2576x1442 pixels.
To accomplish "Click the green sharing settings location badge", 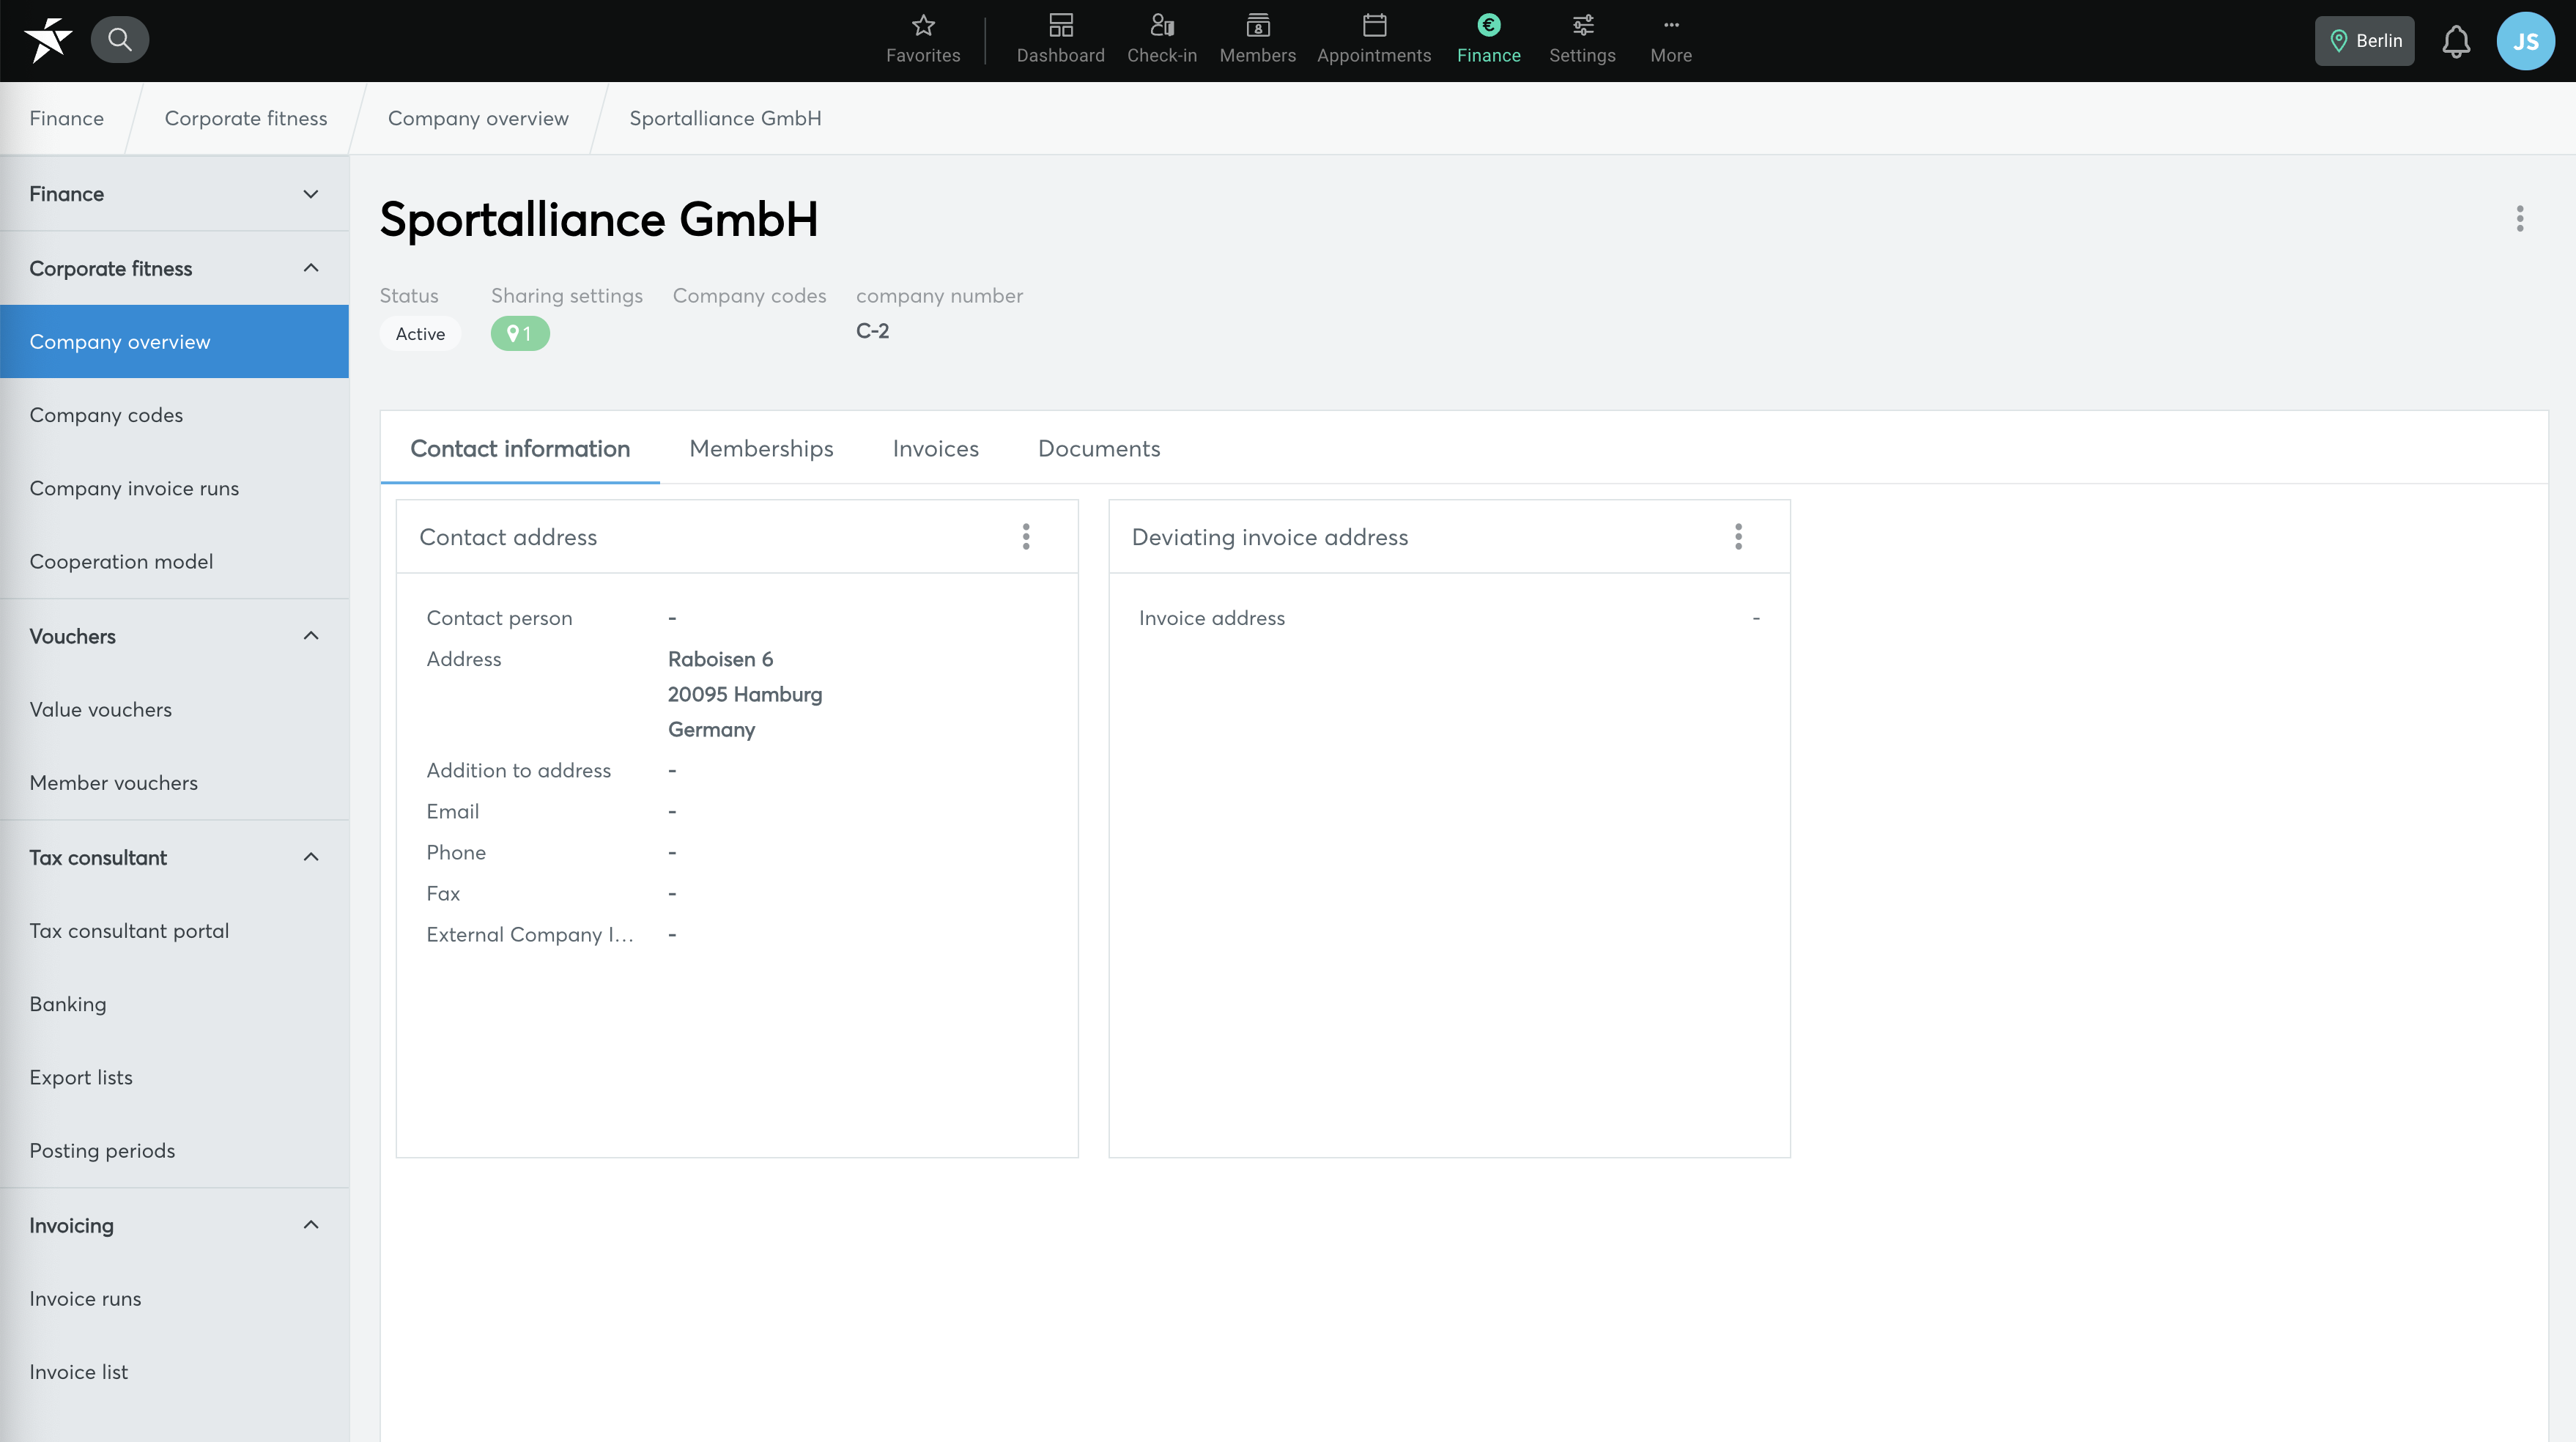I will (x=520, y=334).
